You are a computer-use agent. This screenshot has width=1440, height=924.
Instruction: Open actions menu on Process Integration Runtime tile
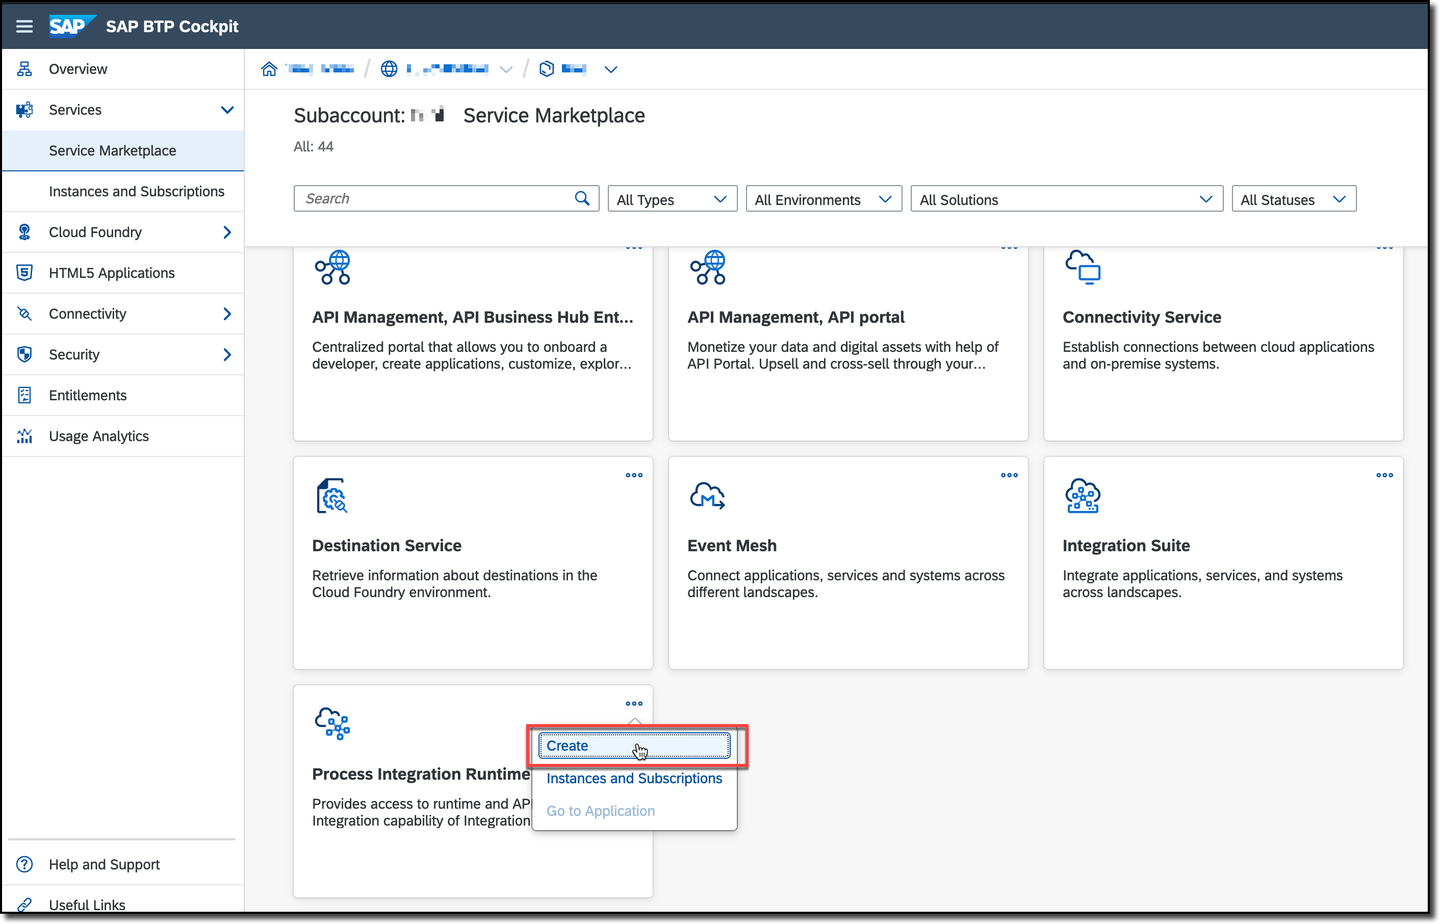pyautogui.click(x=634, y=703)
